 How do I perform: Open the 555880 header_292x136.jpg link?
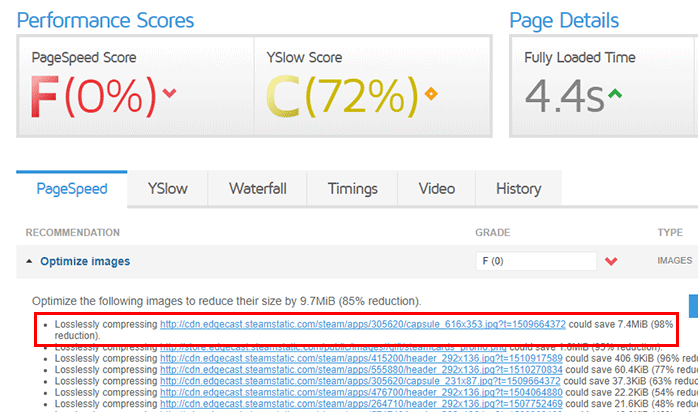pos(361,370)
